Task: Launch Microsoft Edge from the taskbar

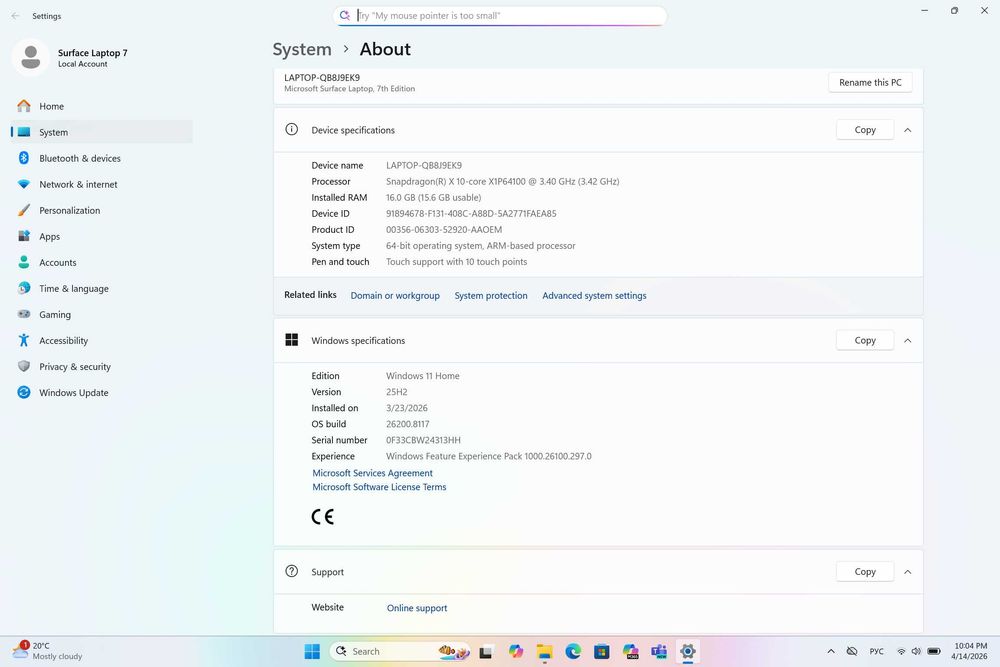Action: (573, 651)
